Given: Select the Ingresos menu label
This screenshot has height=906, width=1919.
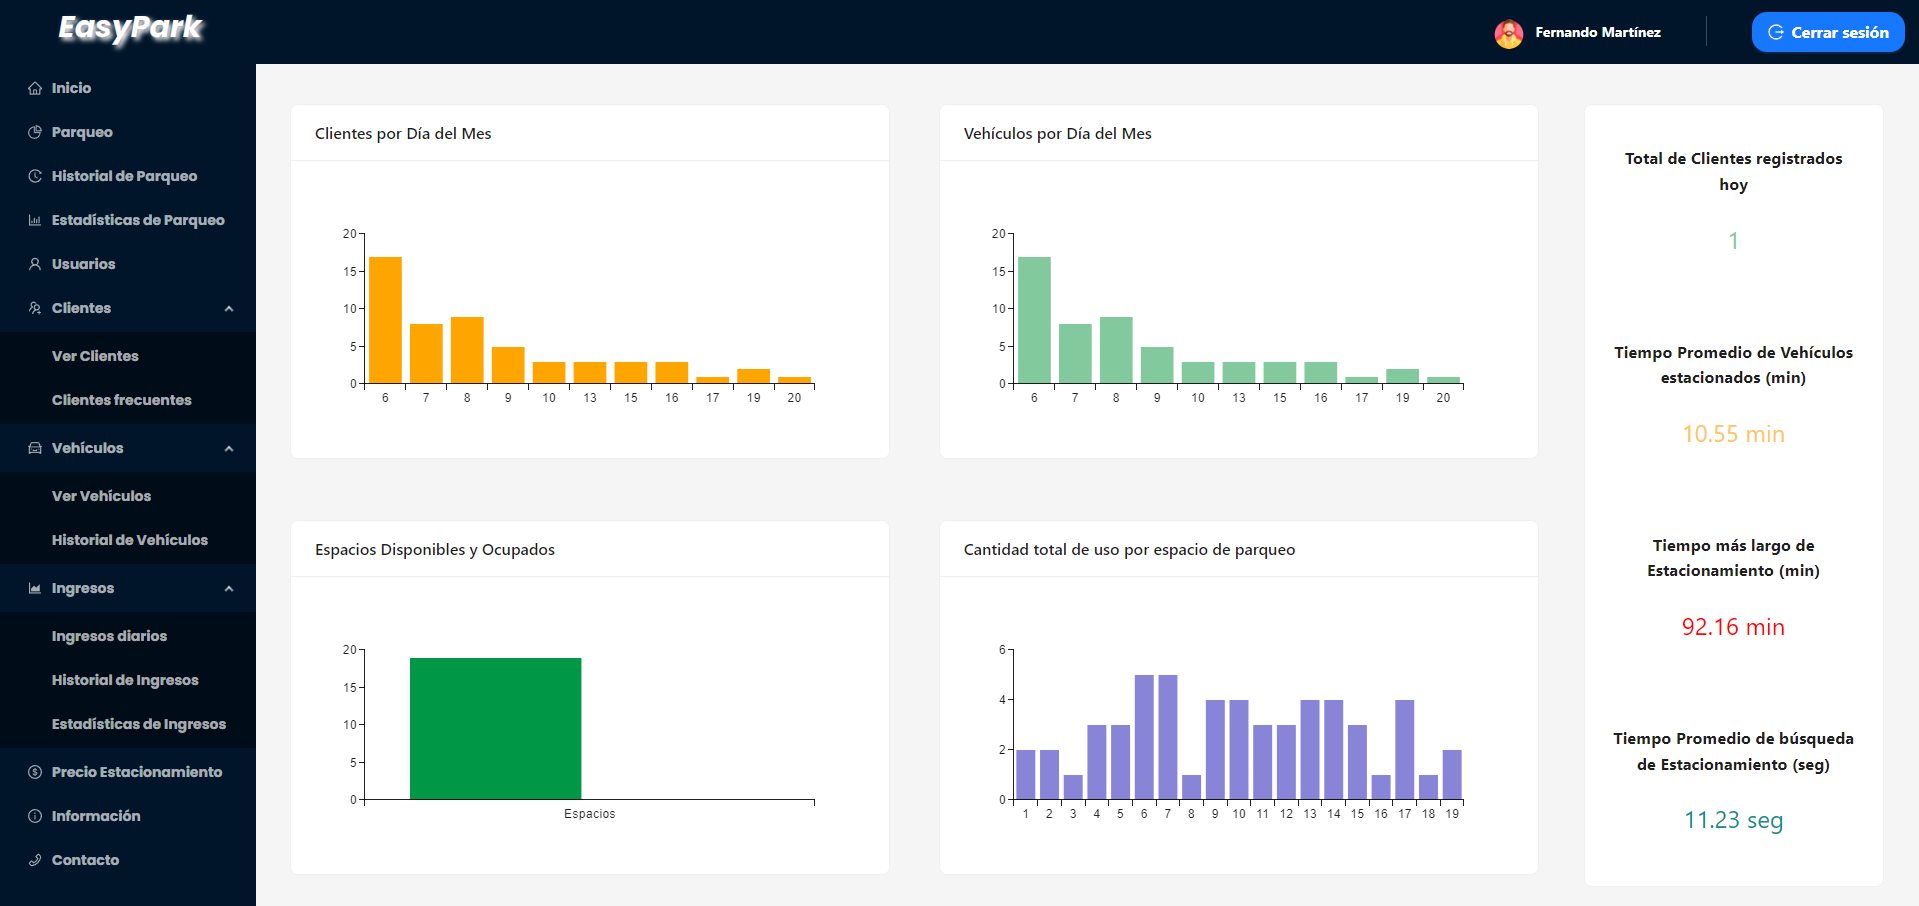Looking at the screenshot, I should coord(83,588).
